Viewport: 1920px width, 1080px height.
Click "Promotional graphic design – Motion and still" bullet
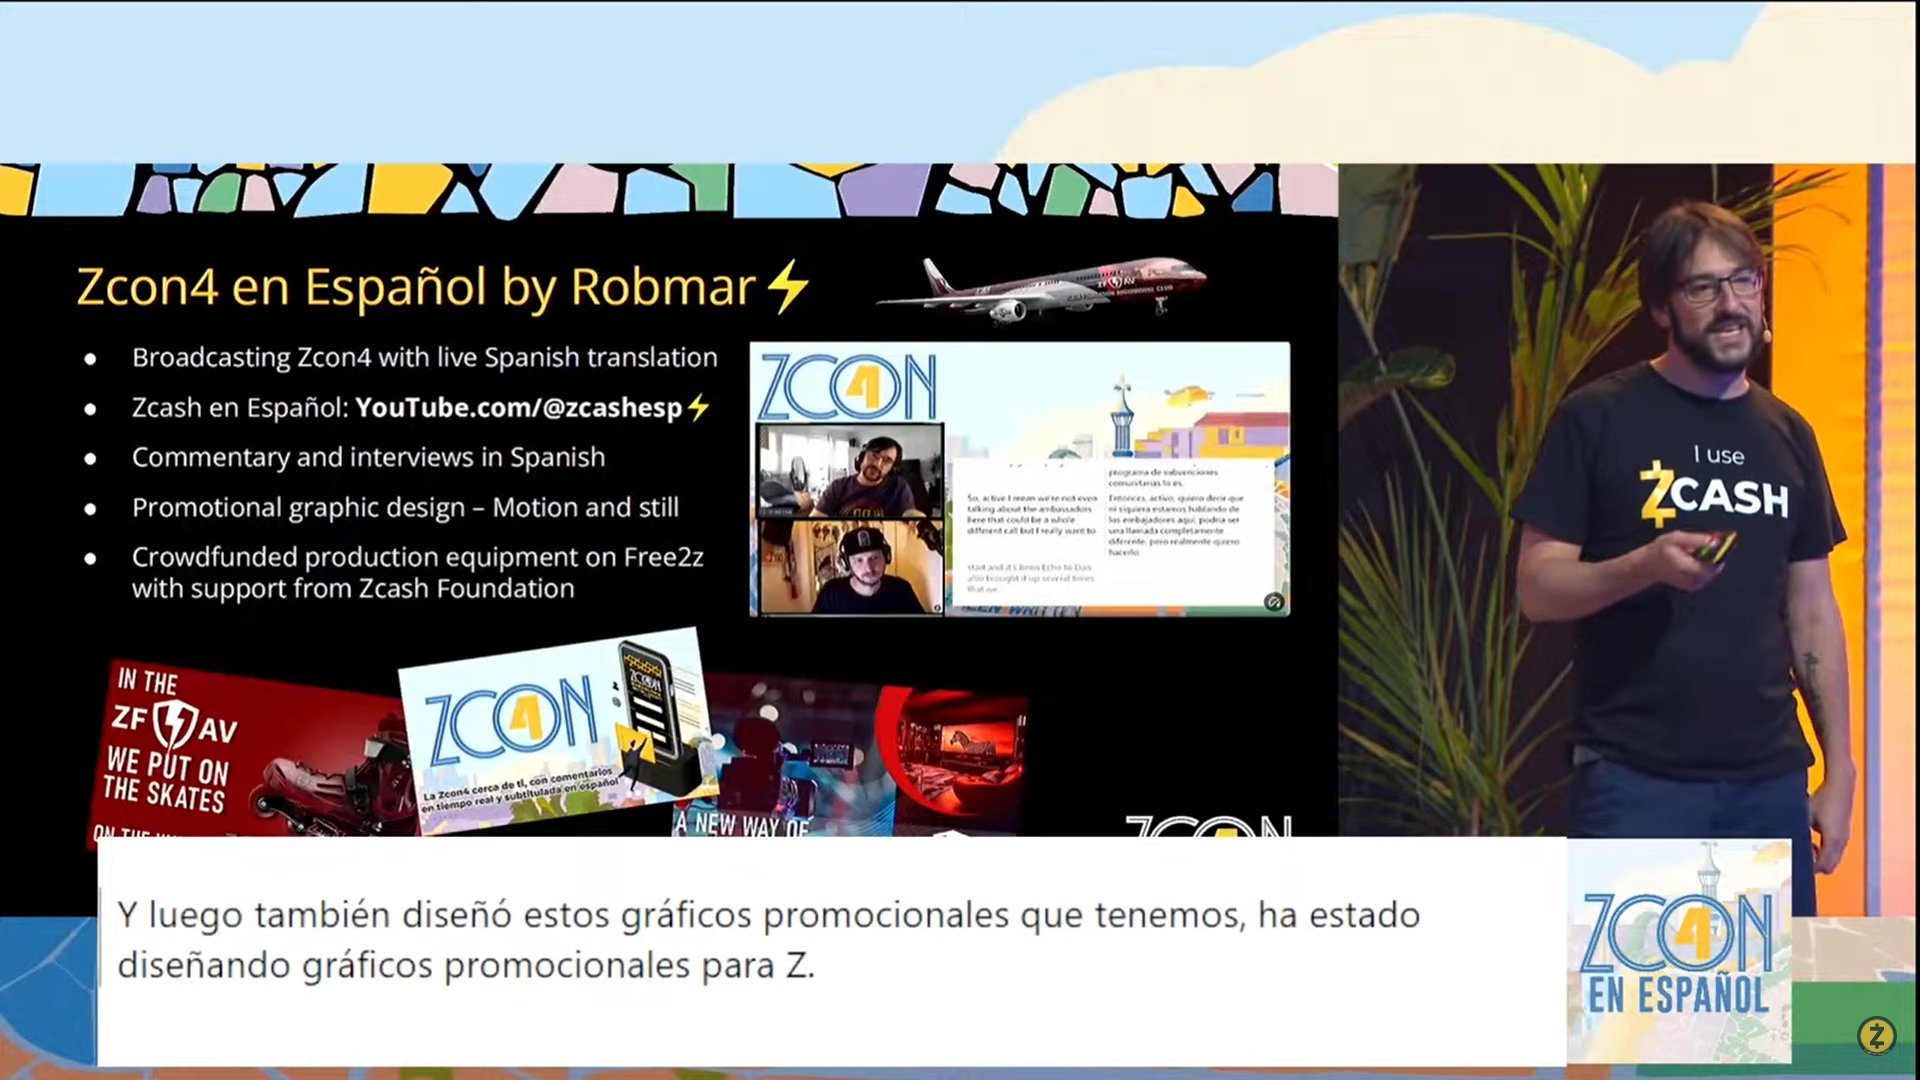tap(405, 507)
